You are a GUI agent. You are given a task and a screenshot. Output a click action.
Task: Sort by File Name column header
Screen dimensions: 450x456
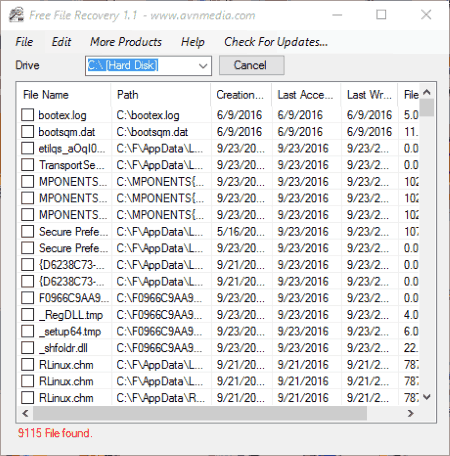pyautogui.click(x=64, y=95)
